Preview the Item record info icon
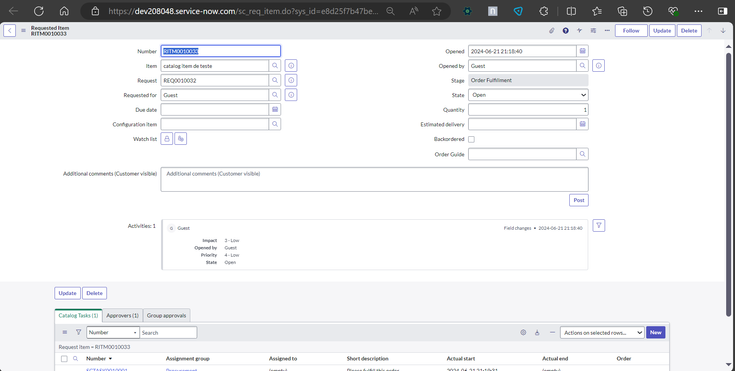Image resolution: width=735 pixels, height=371 pixels. (291, 66)
